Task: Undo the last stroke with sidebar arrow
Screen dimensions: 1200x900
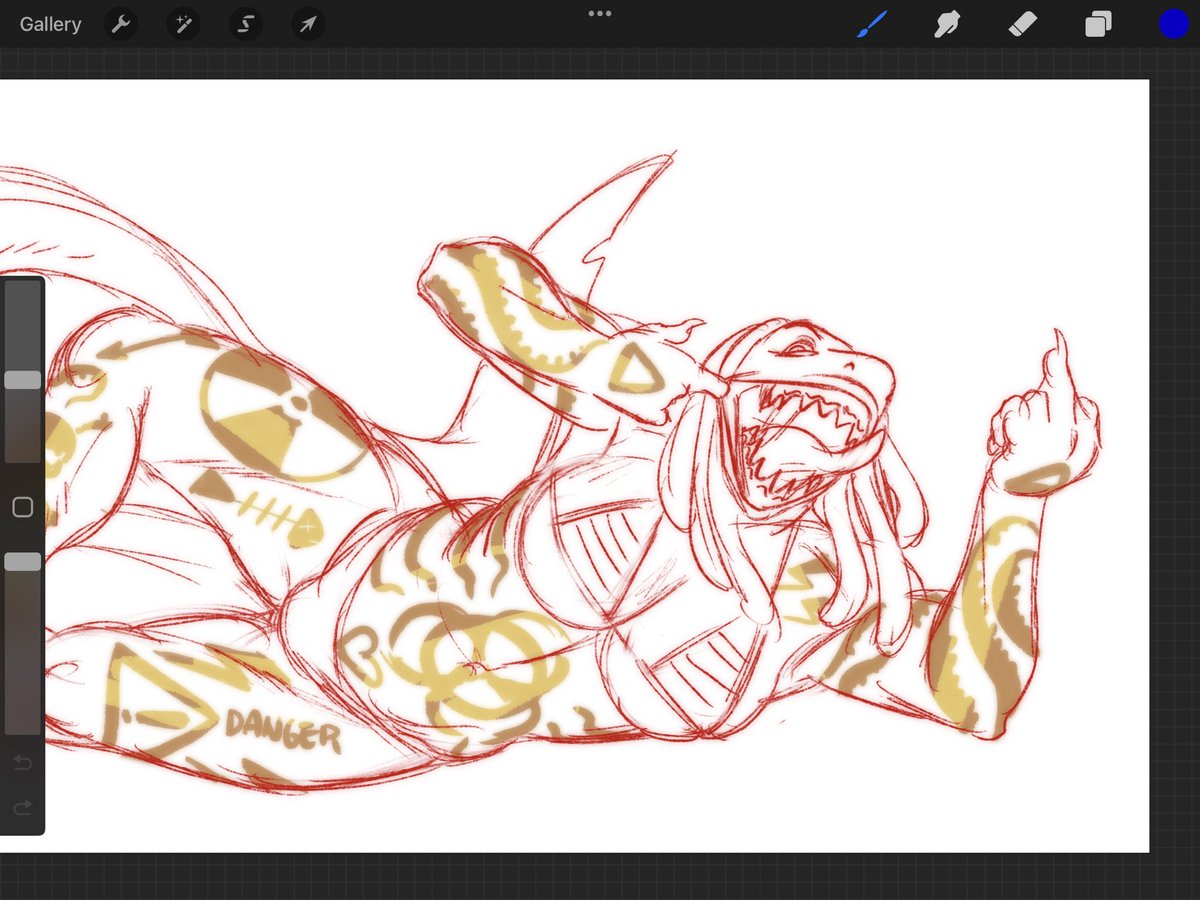Action: pyautogui.click(x=22, y=764)
